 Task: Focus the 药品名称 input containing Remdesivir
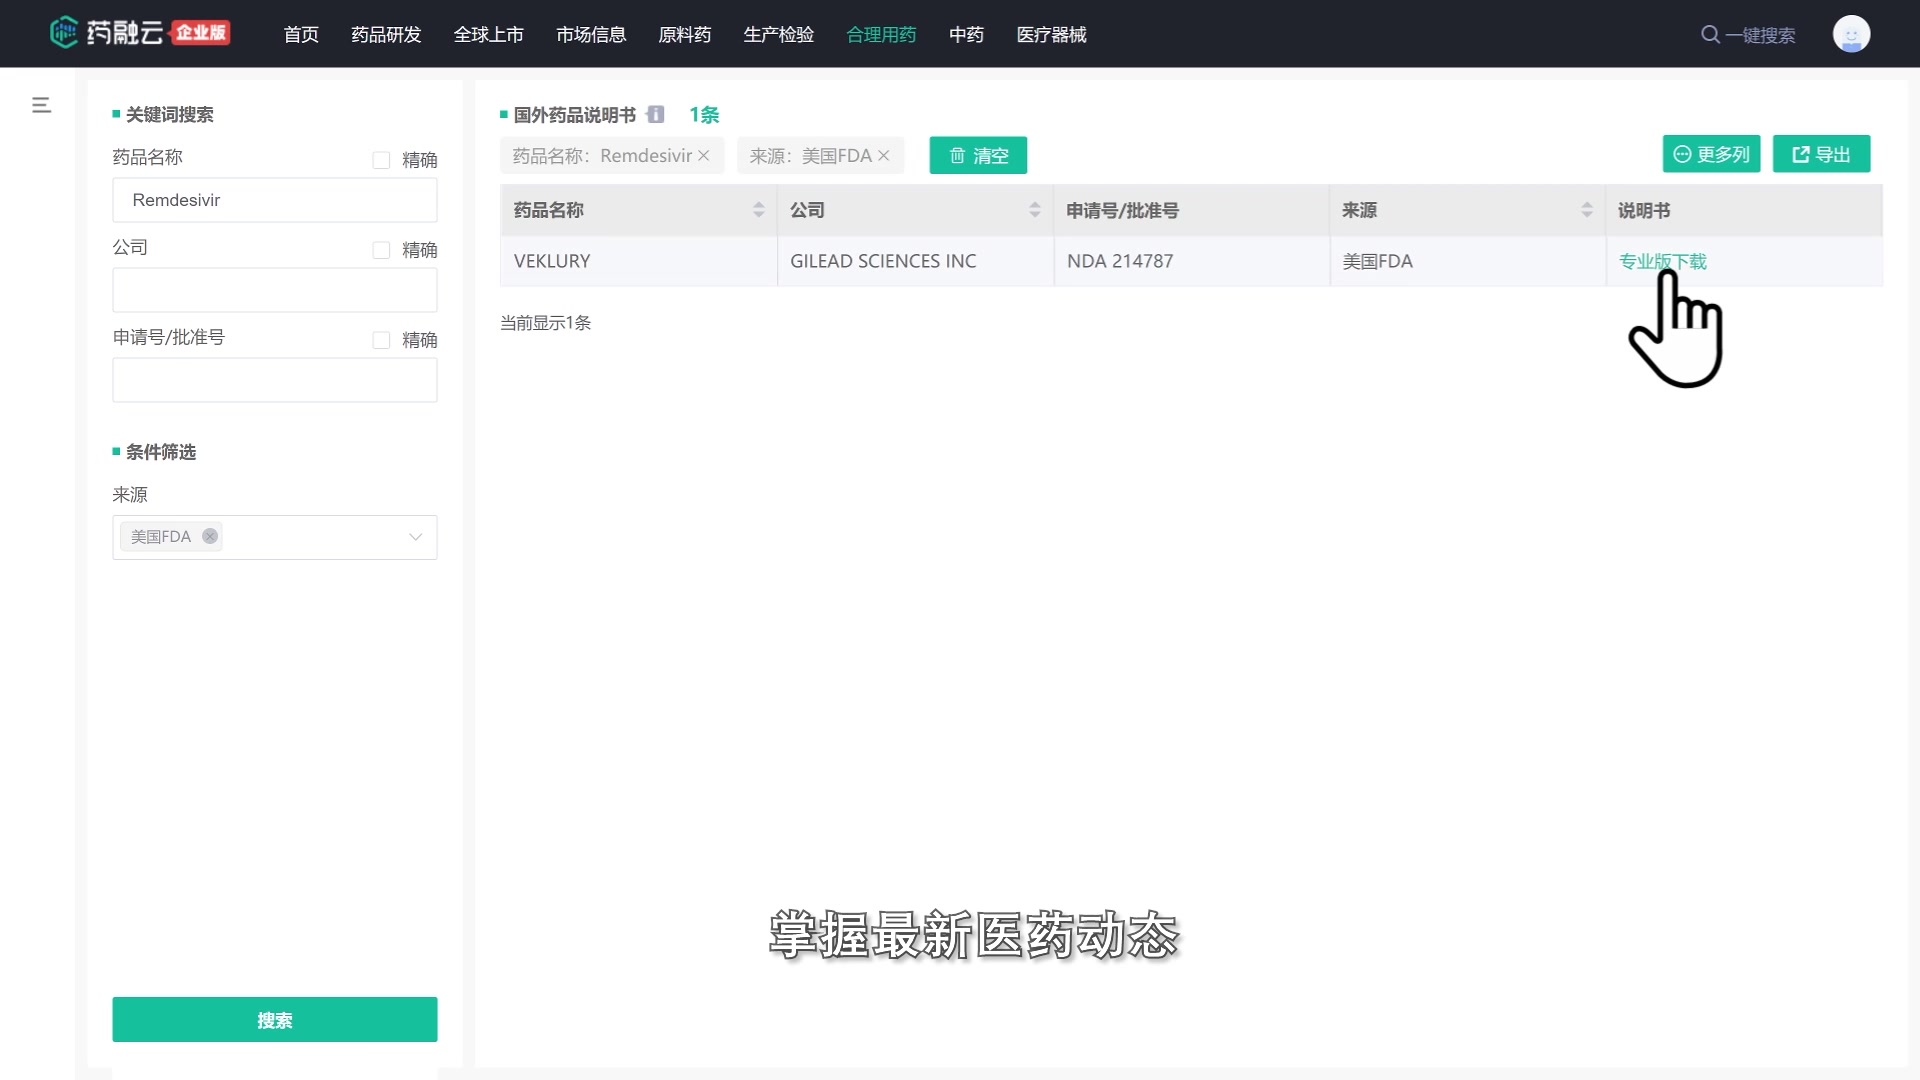pyautogui.click(x=275, y=200)
